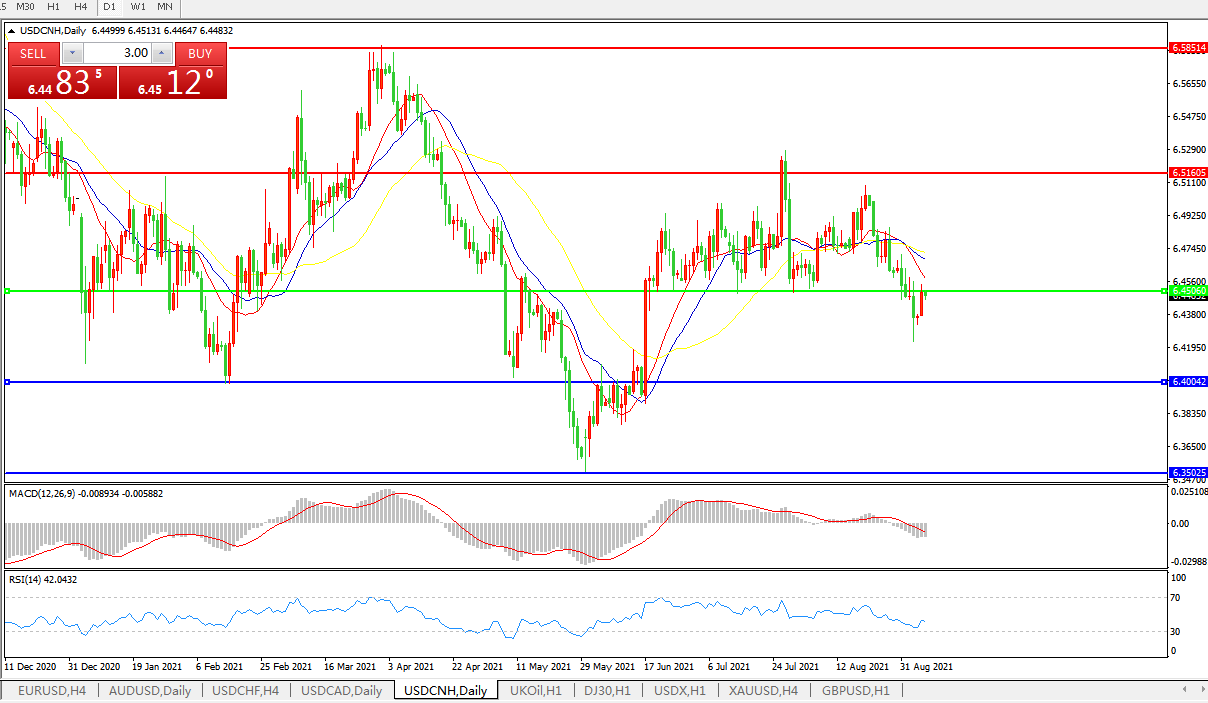
Task: Select the green 6.45060 horizontal line handle
Action: click(x=7, y=291)
